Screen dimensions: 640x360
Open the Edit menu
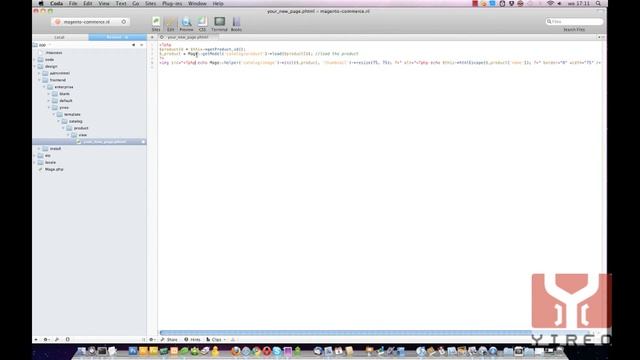pos(88,3)
